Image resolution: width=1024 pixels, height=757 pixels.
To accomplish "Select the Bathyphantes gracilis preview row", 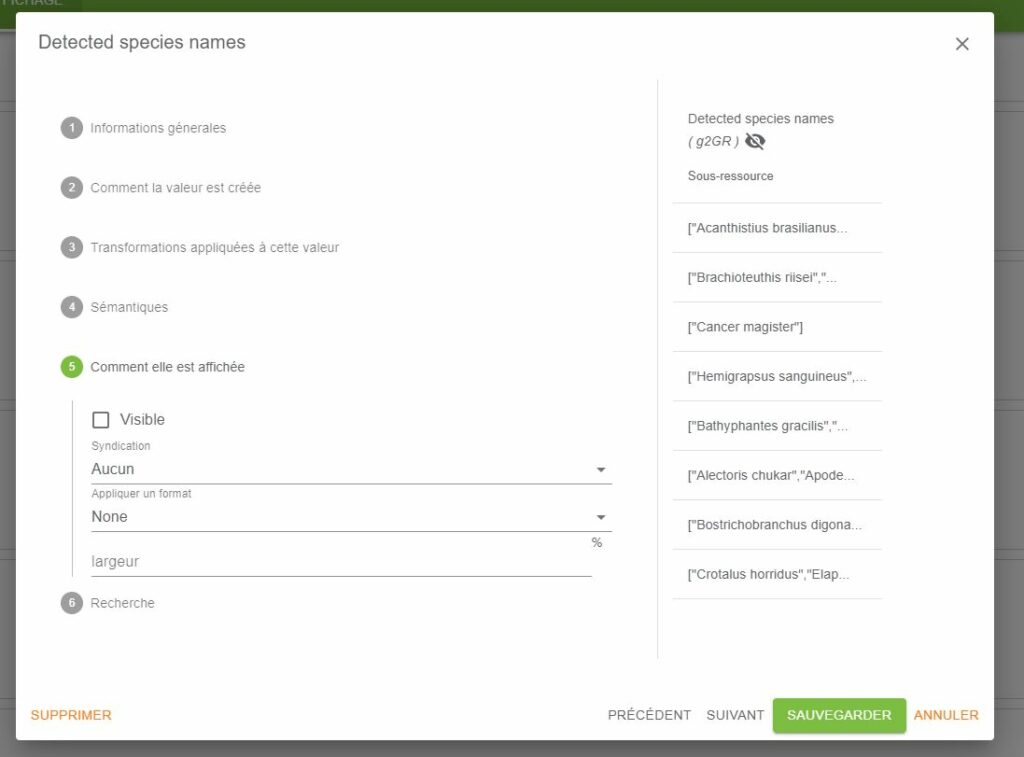I will [777, 426].
